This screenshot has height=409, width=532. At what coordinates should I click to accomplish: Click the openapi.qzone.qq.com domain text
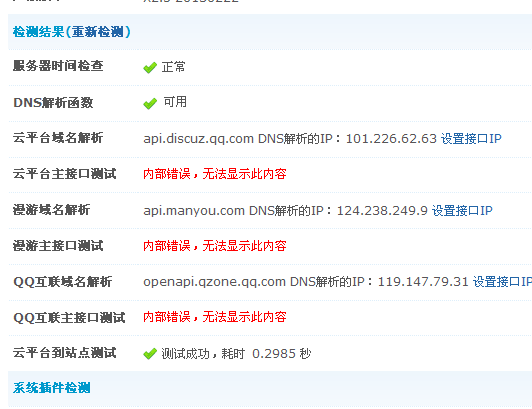pyautogui.click(x=214, y=282)
